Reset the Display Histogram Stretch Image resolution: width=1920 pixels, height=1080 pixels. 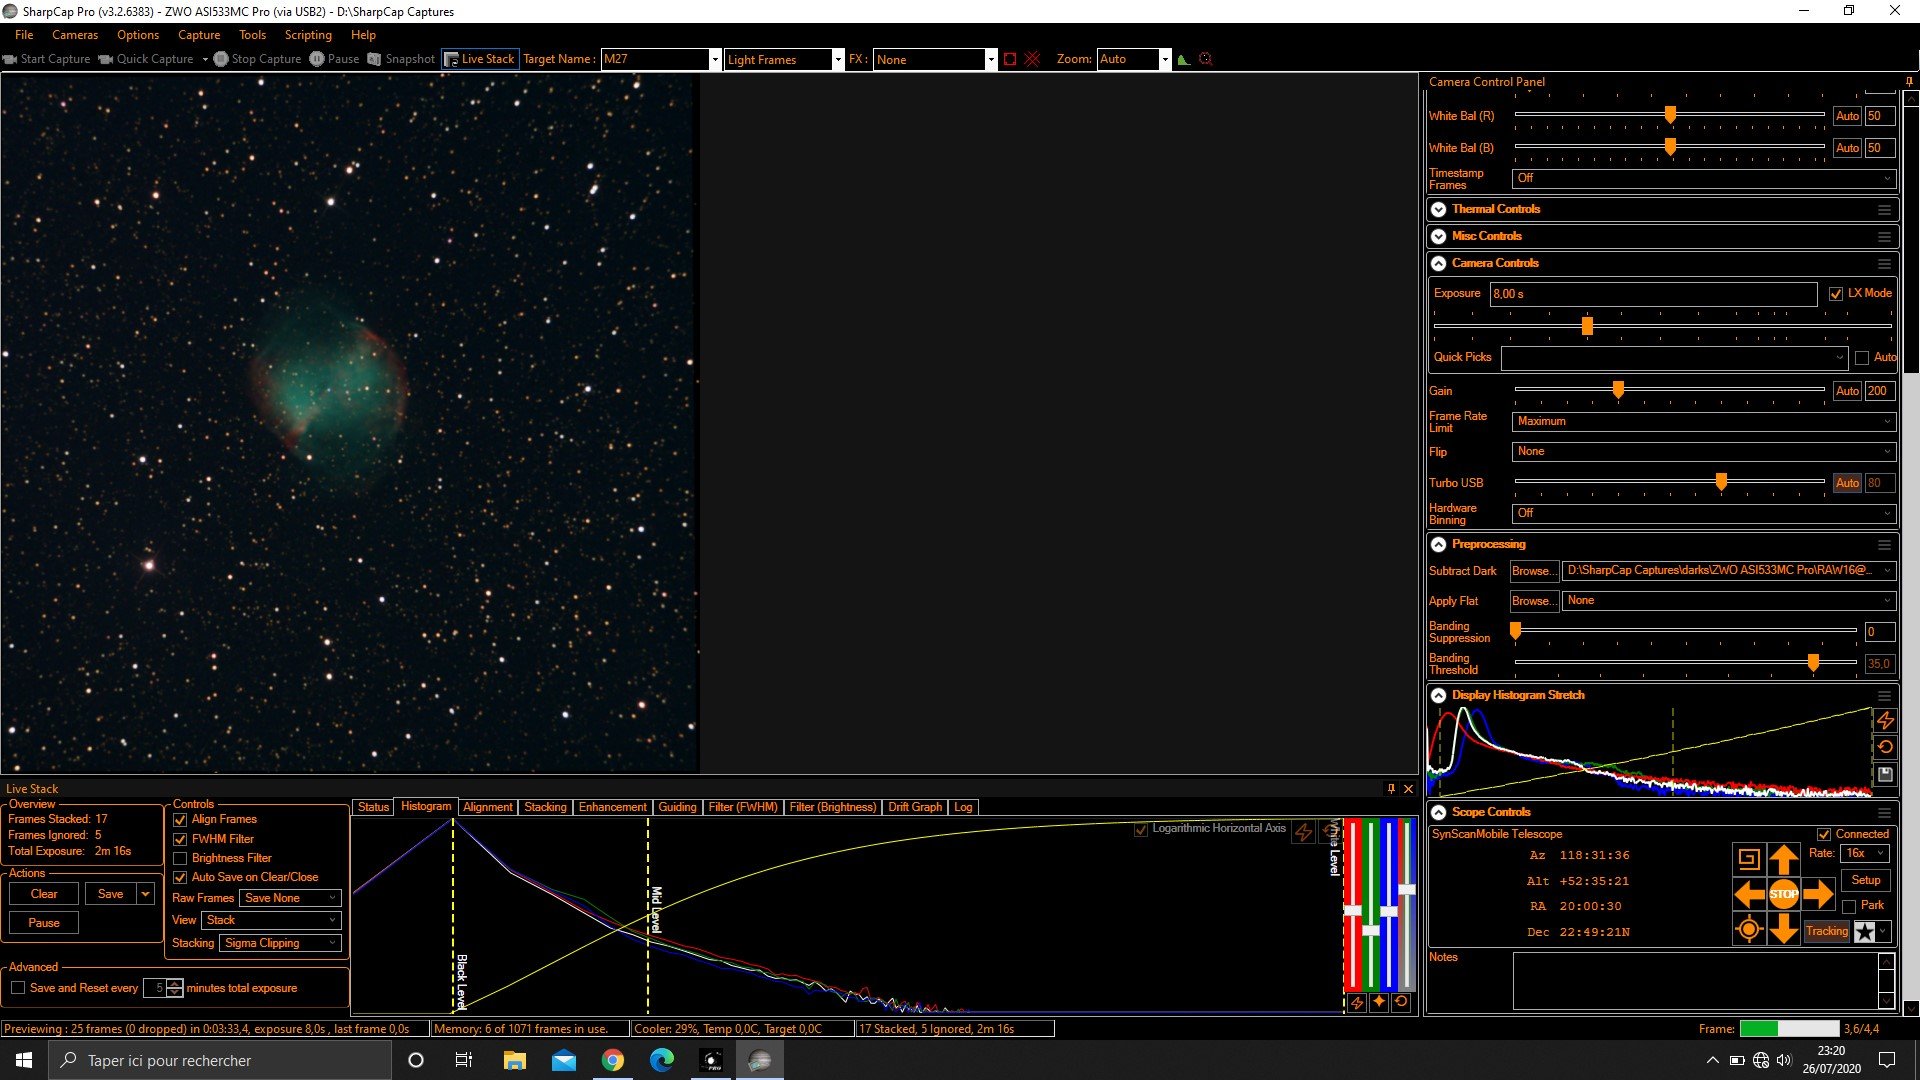click(x=1885, y=747)
